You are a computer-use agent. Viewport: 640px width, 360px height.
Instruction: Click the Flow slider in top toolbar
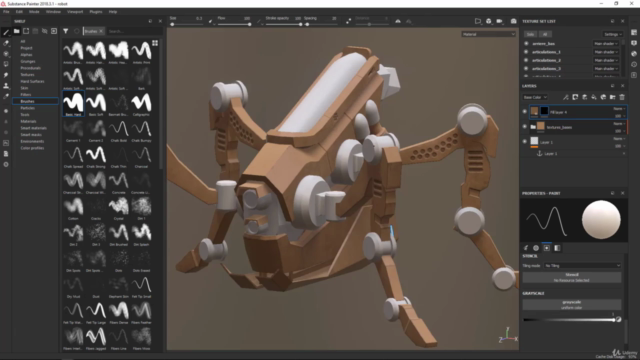coord(234,24)
